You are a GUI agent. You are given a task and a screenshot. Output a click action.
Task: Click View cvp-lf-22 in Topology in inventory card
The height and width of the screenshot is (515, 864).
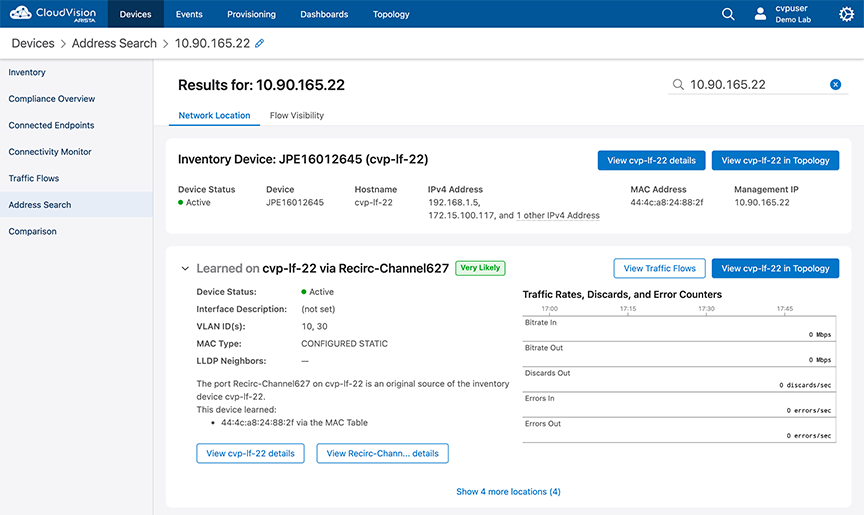[775, 160]
